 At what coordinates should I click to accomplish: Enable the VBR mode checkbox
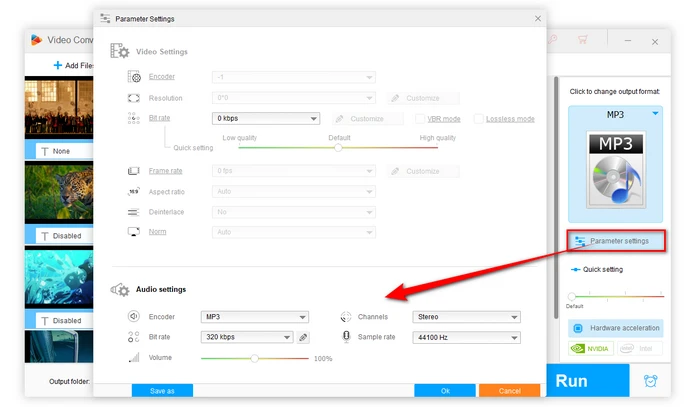pos(420,119)
